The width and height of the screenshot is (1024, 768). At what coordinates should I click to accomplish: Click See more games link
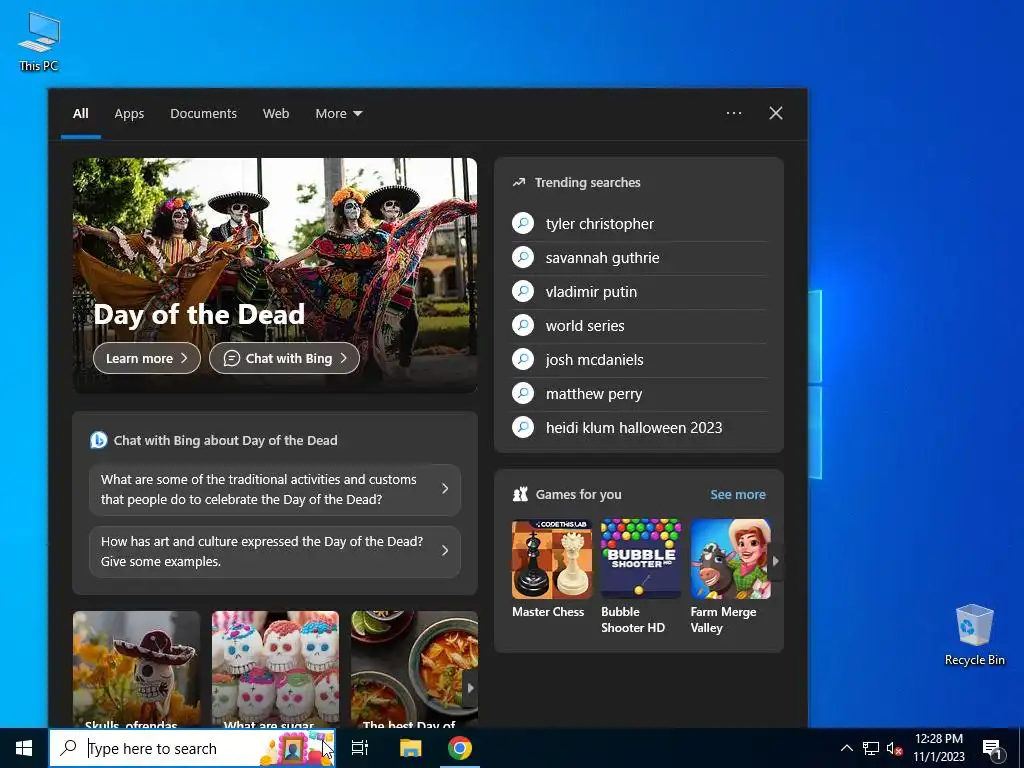(738, 494)
